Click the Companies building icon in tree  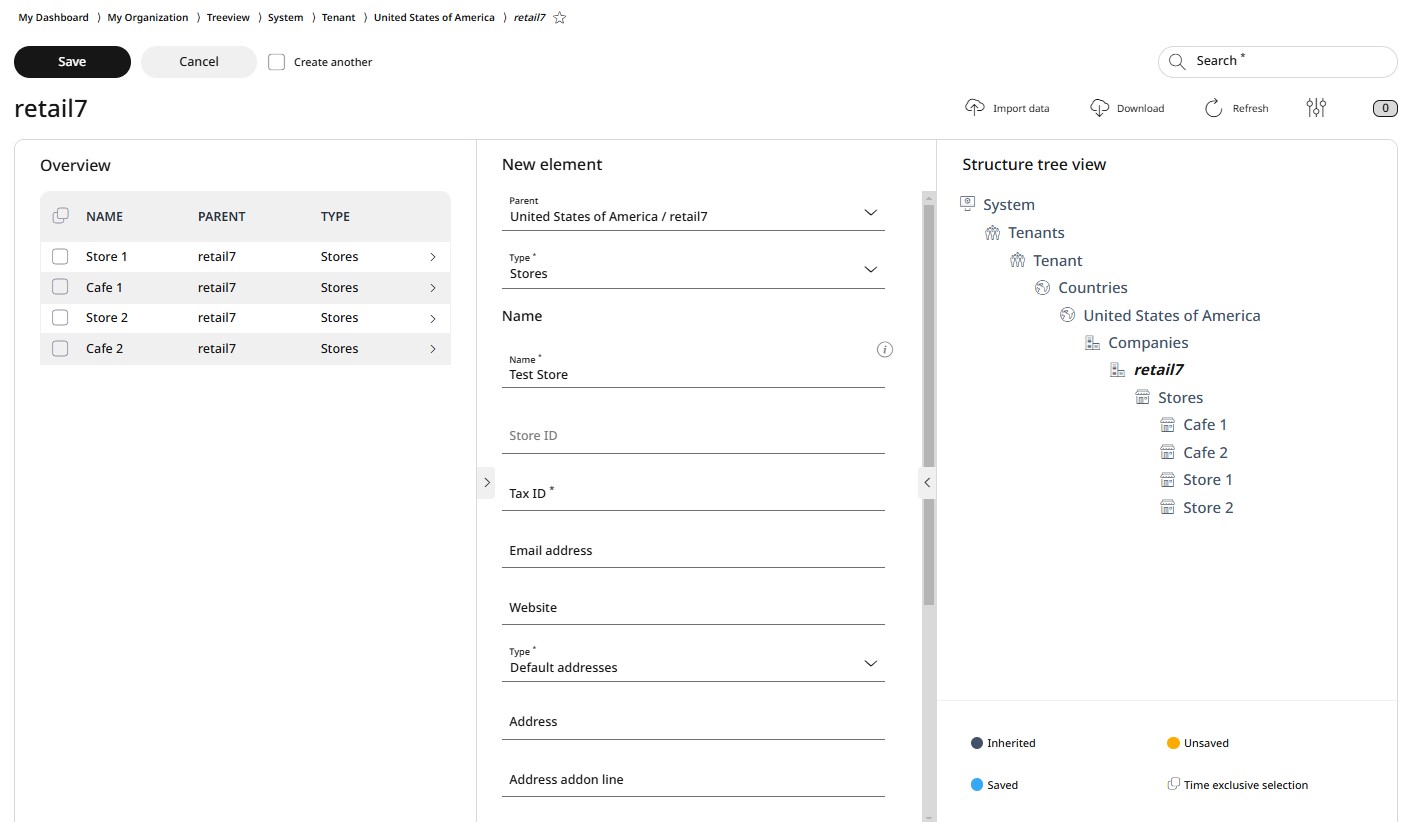click(1092, 342)
